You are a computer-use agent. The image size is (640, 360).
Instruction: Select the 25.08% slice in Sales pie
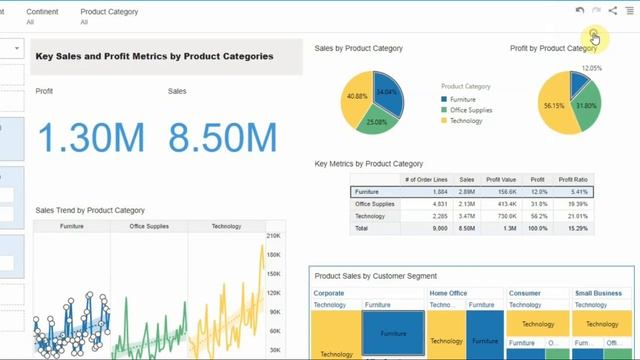pos(376,122)
